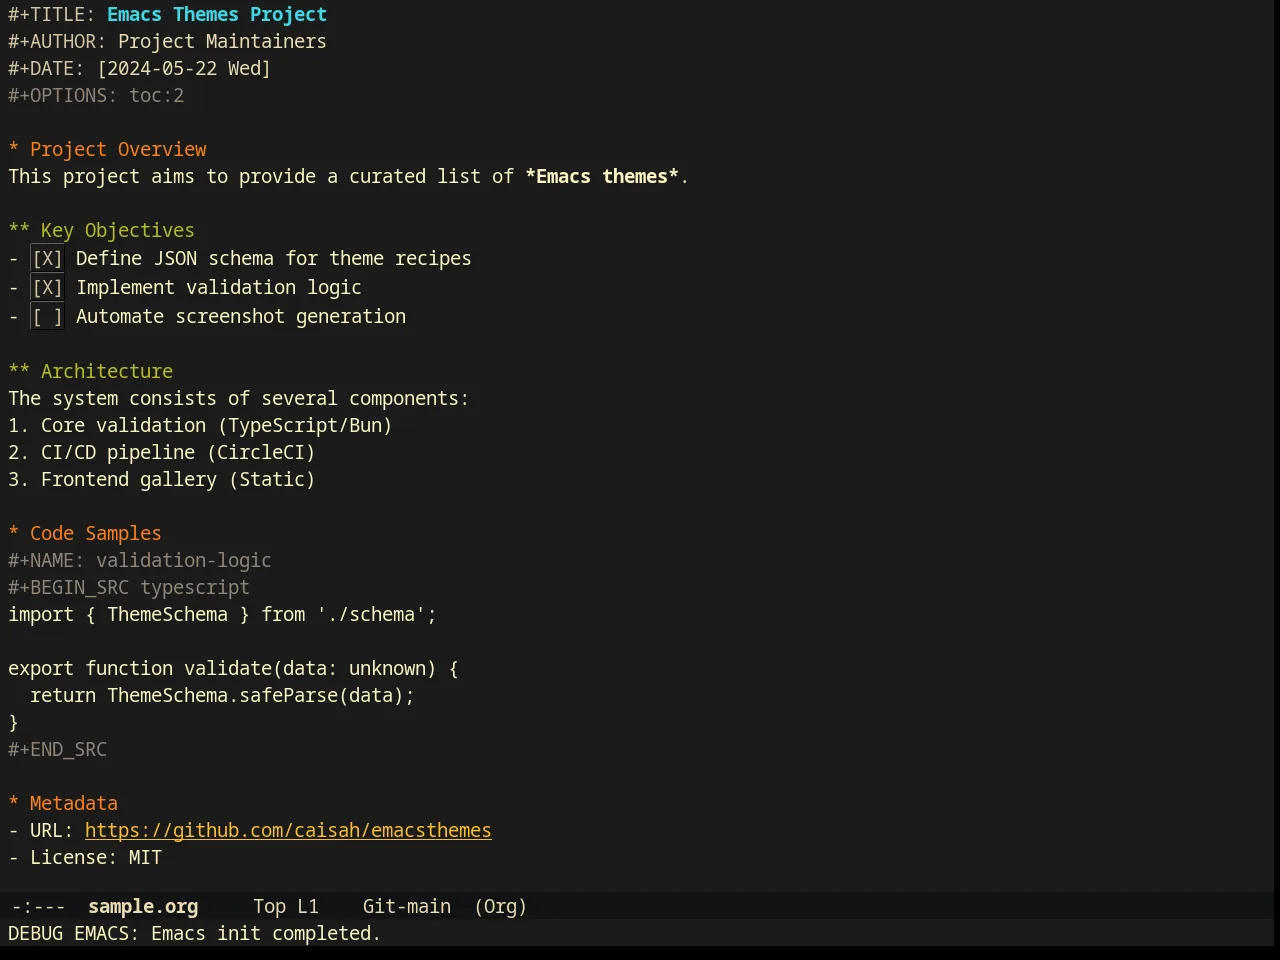Click the Git-main indicator in mode line

(406, 906)
